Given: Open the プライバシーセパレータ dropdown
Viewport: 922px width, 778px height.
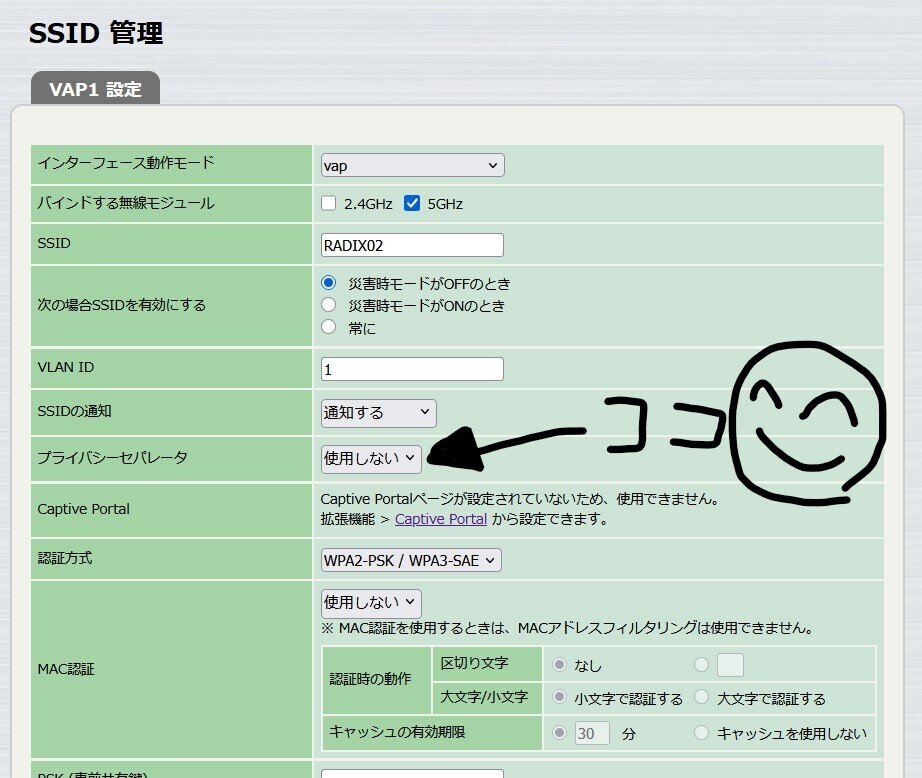Looking at the screenshot, I should coord(369,458).
